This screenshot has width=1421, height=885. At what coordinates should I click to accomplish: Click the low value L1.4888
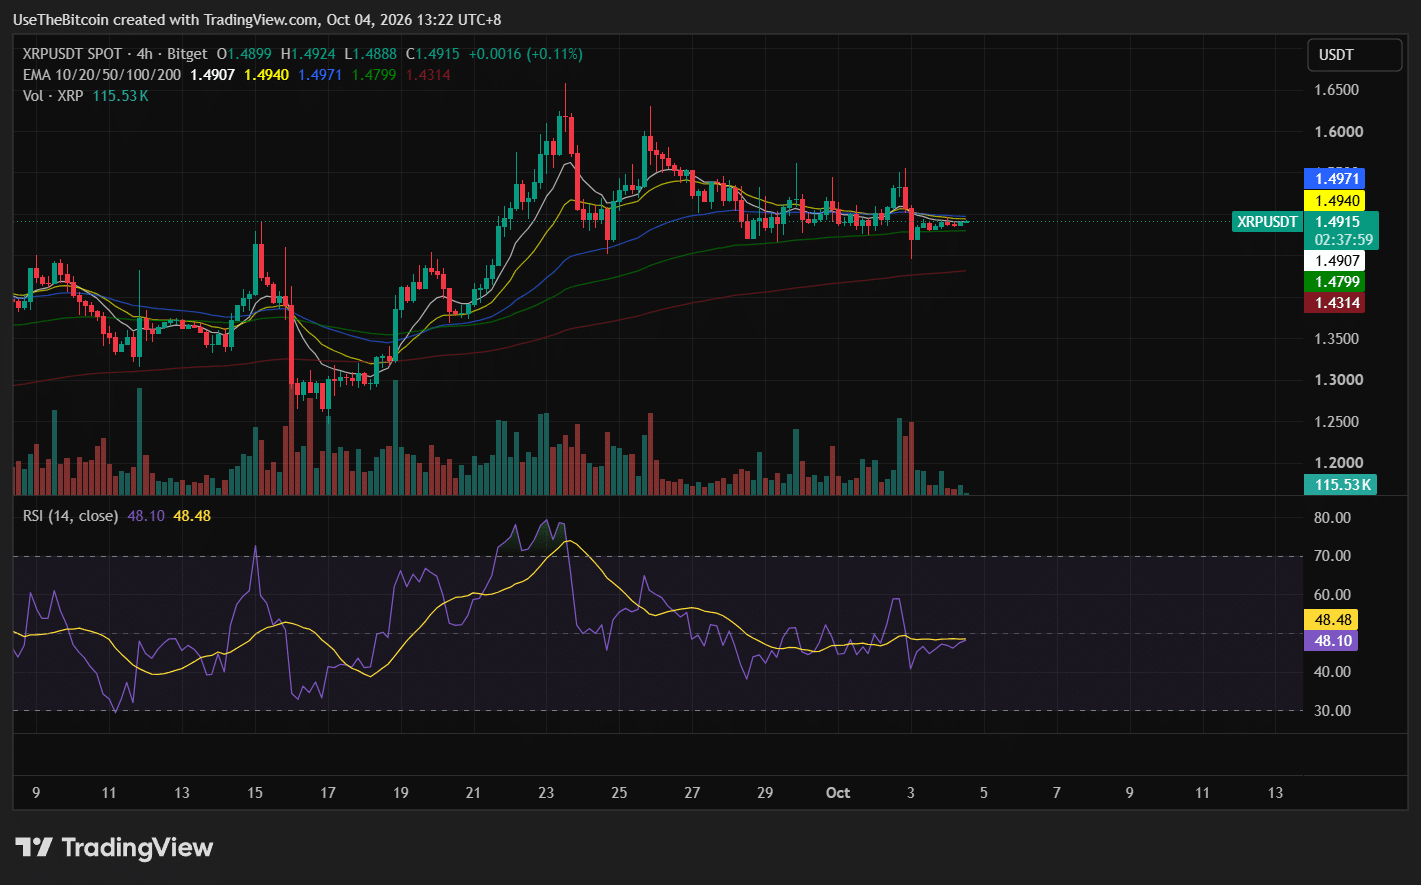[x=371, y=54]
